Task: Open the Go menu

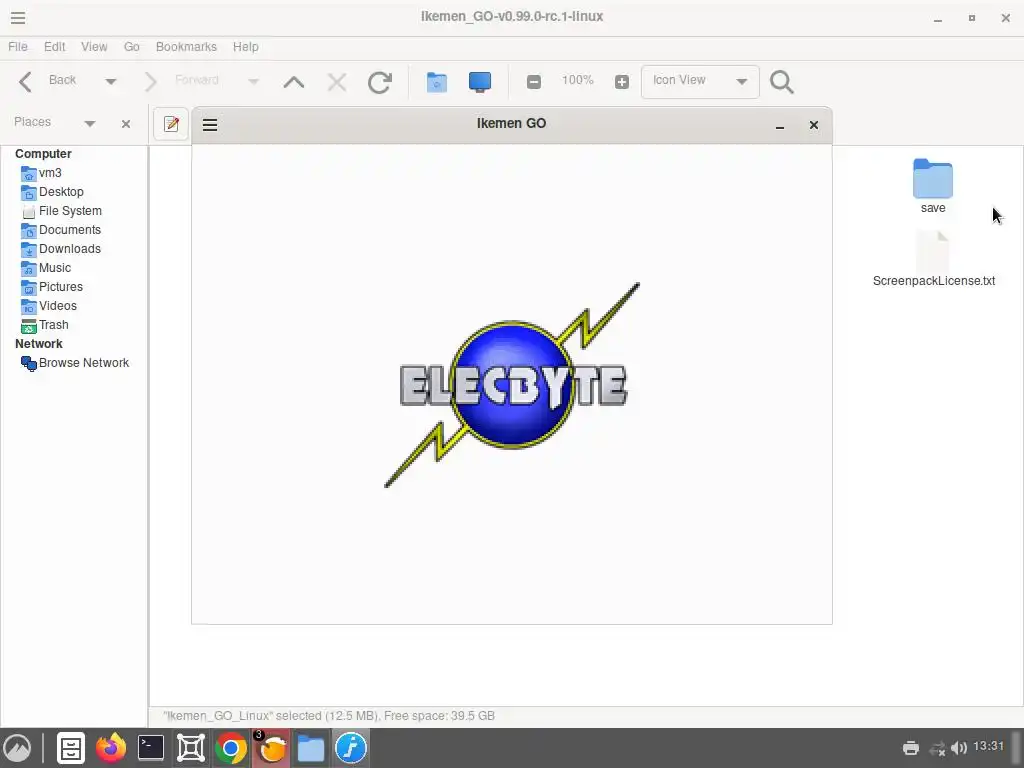Action: pos(132,47)
